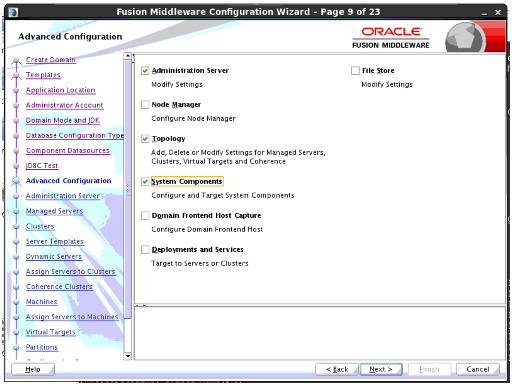512x384 pixels.
Task: Click Modify Settings under File Store
Action: 387,85
